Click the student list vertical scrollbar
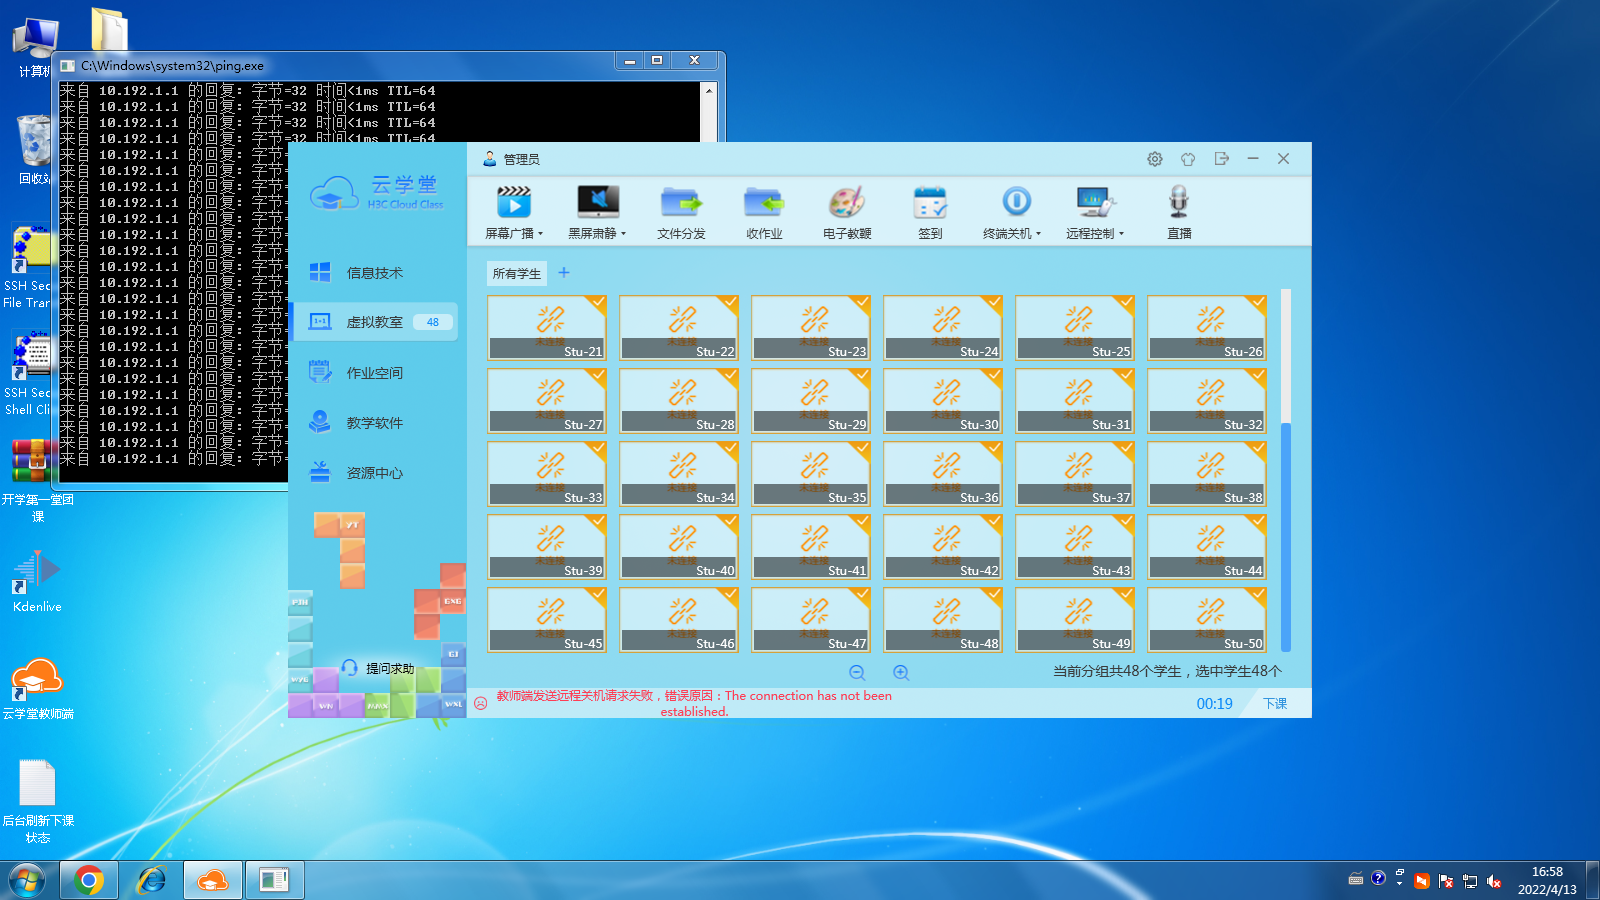Viewport: 1600px width, 900px height. coord(1286,536)
